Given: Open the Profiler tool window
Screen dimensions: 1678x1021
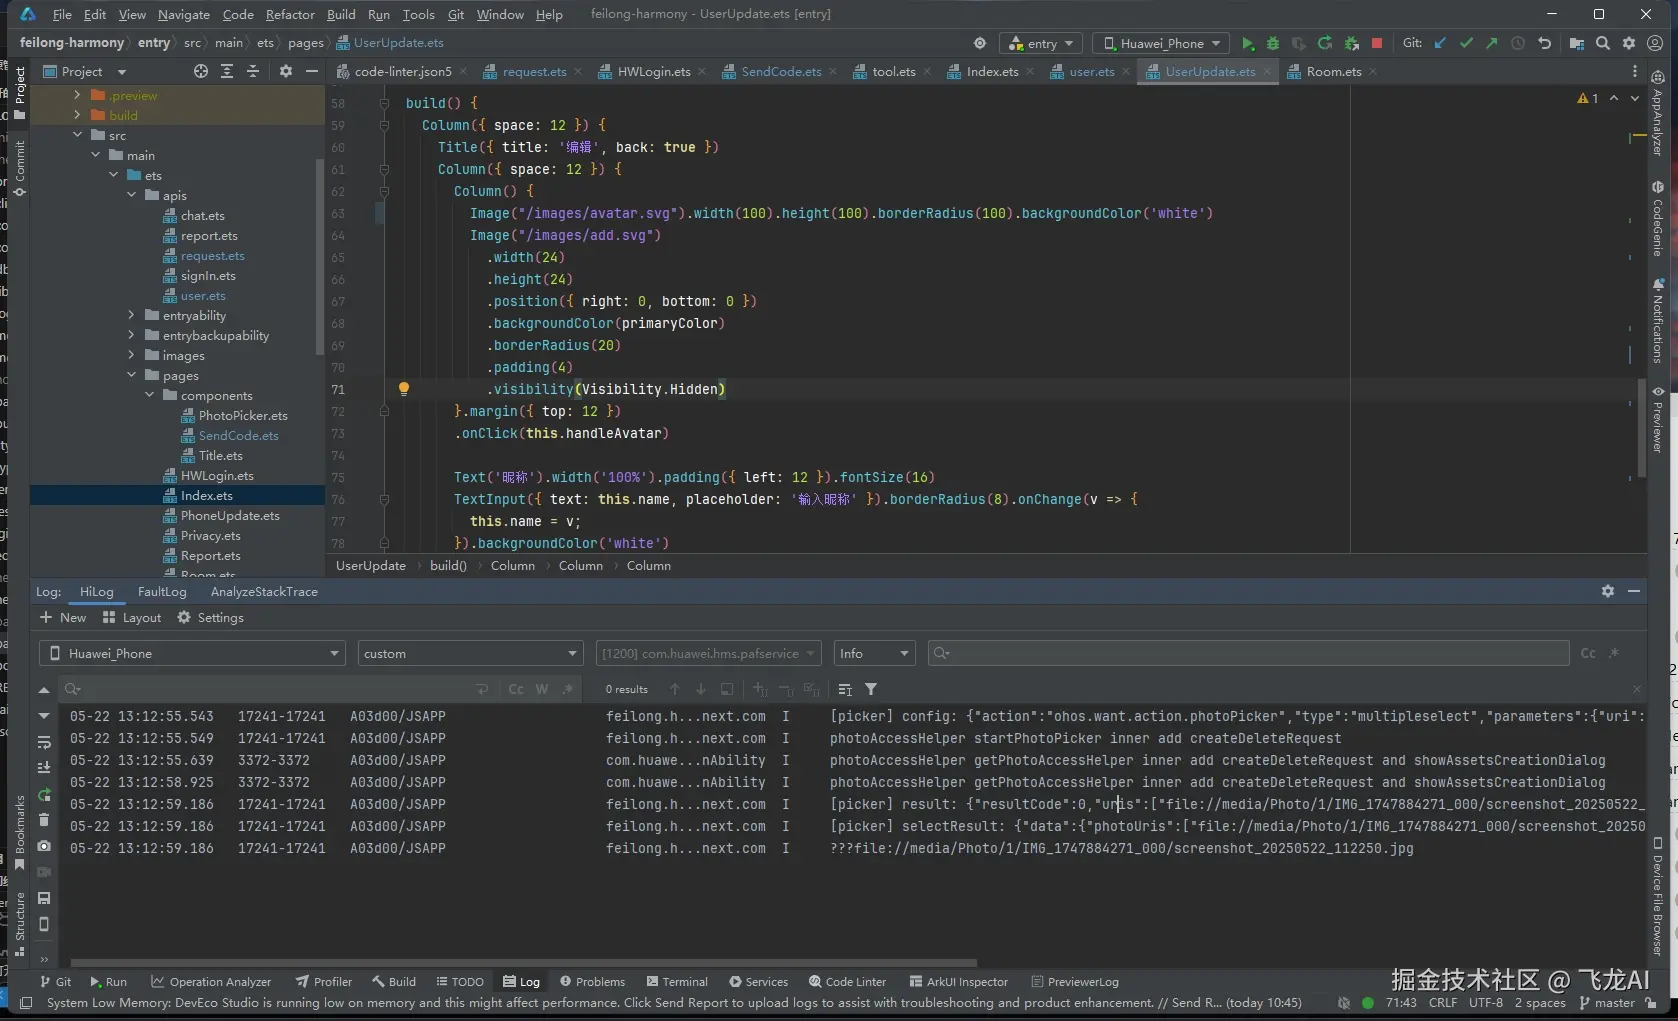Looking at the screenshot, I should click(x=324, y=982).
